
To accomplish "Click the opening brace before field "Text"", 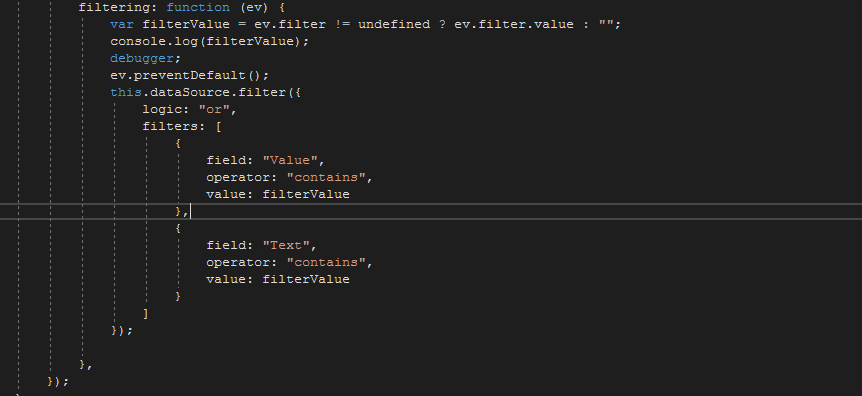I will (178, 228).
